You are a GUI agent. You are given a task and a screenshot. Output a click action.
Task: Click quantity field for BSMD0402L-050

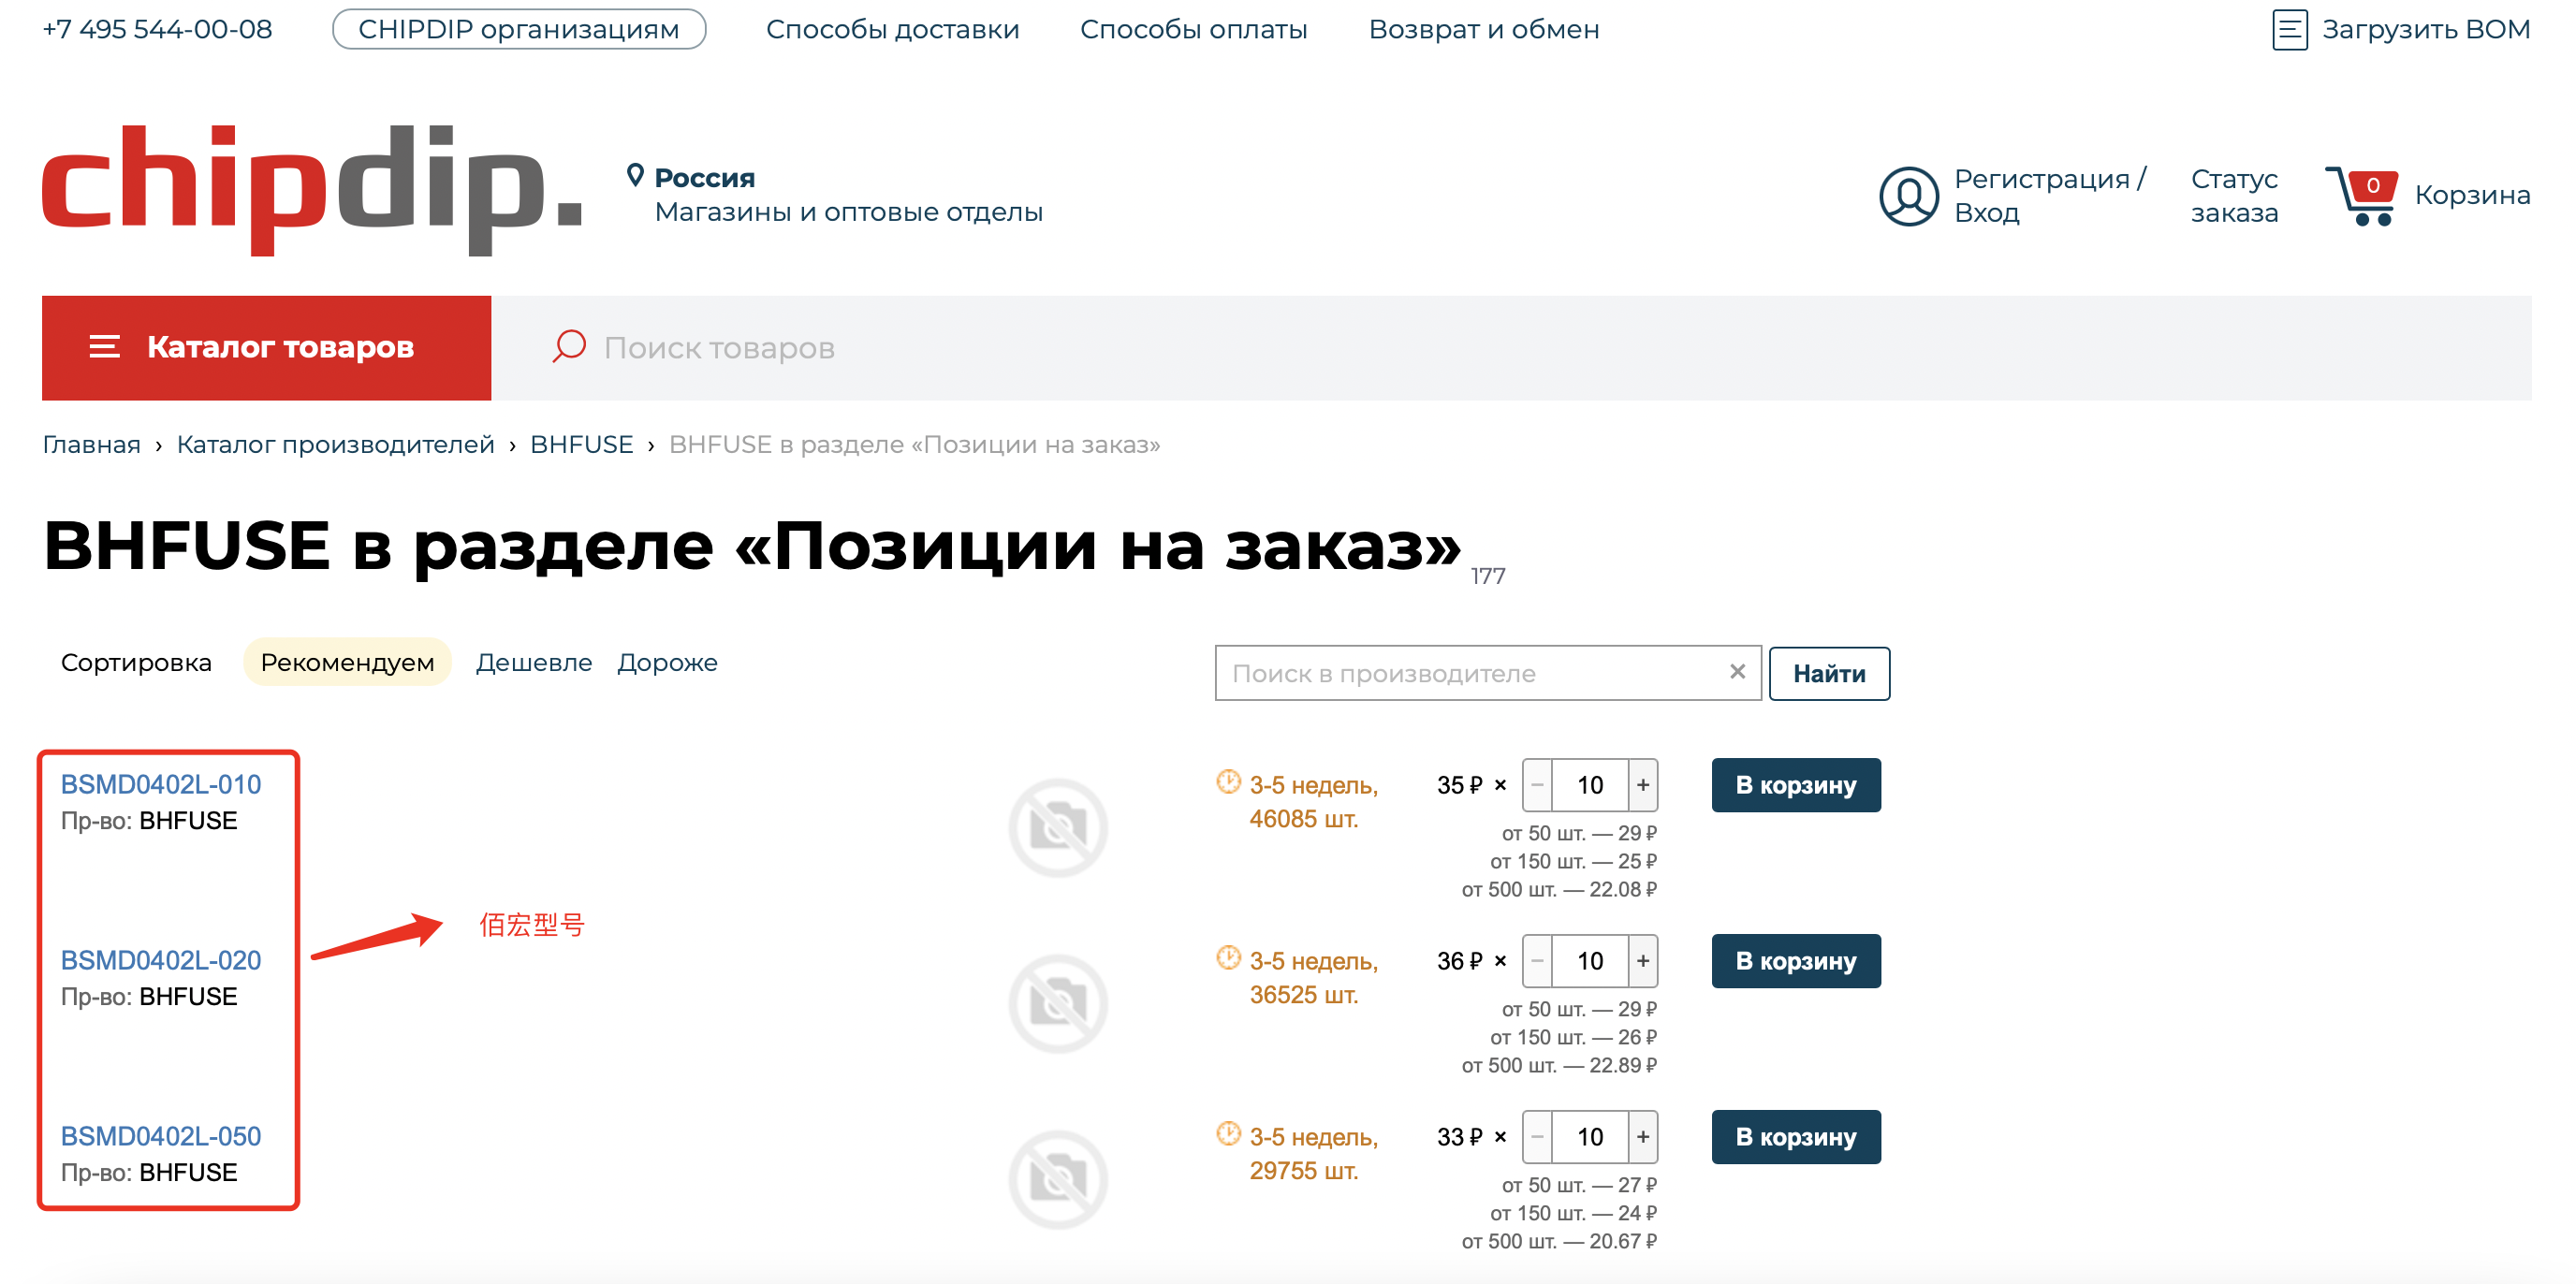point(1590,1137)
